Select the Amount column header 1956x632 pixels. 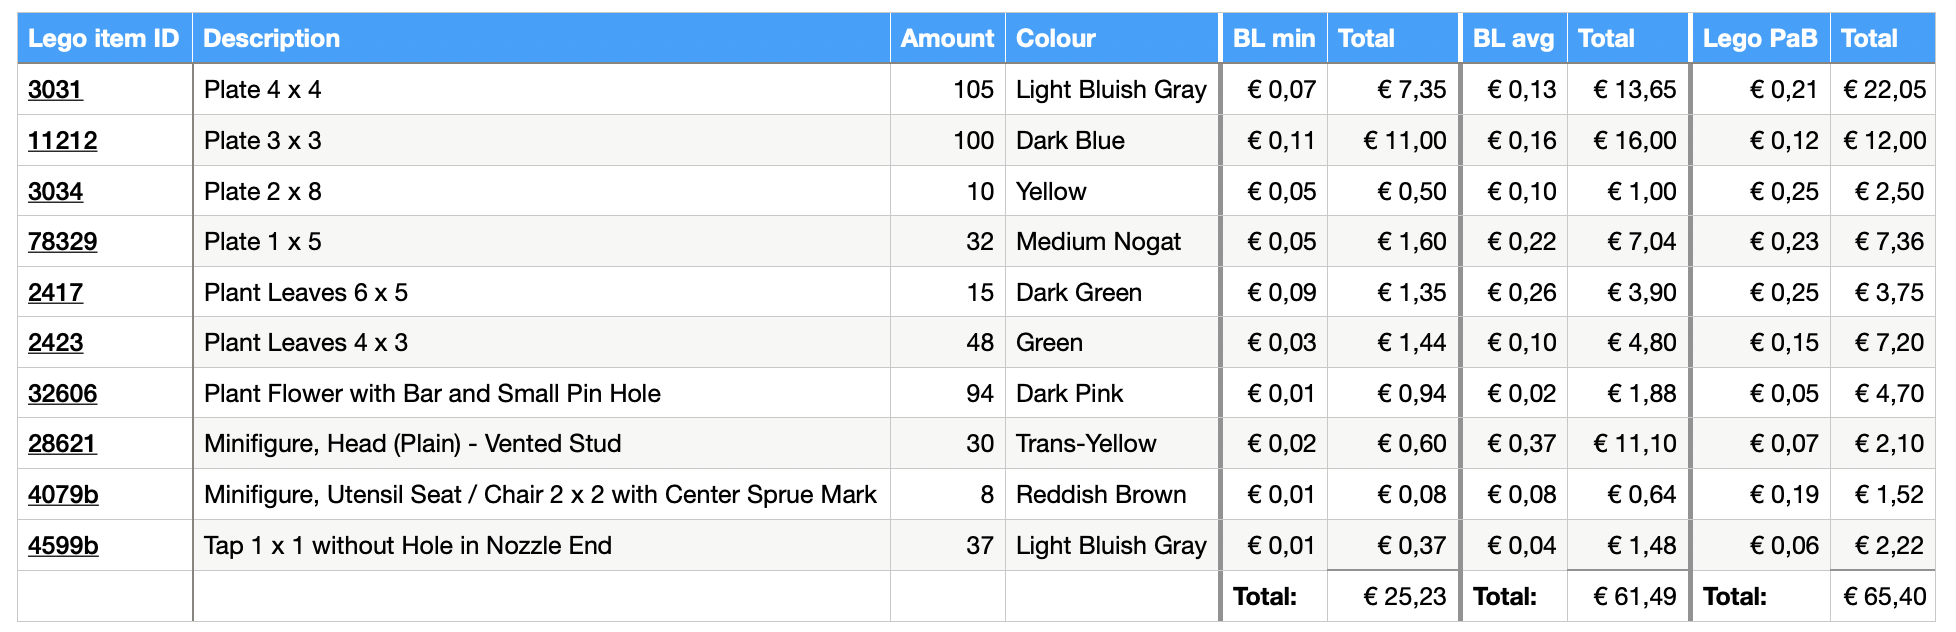point(946,39)
